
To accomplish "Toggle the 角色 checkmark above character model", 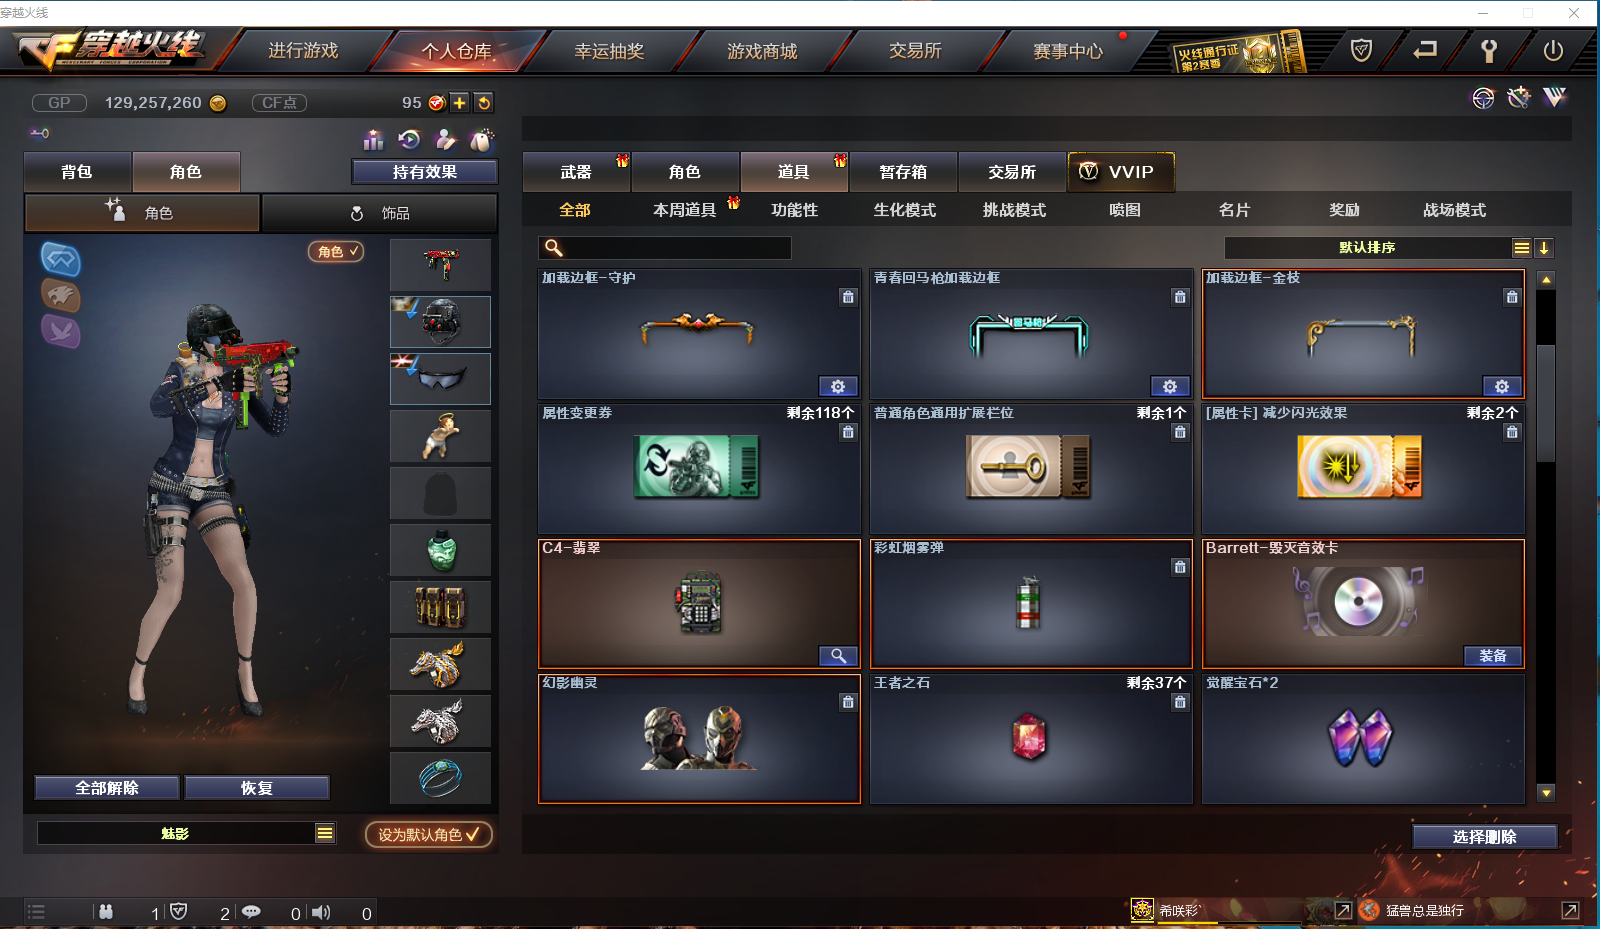I will 336,251.
